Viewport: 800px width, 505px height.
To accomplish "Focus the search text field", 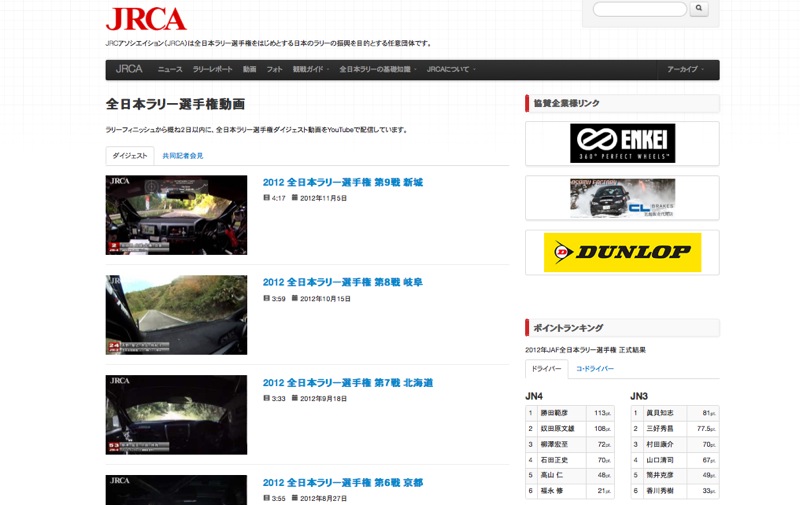I will coord(640,9).
